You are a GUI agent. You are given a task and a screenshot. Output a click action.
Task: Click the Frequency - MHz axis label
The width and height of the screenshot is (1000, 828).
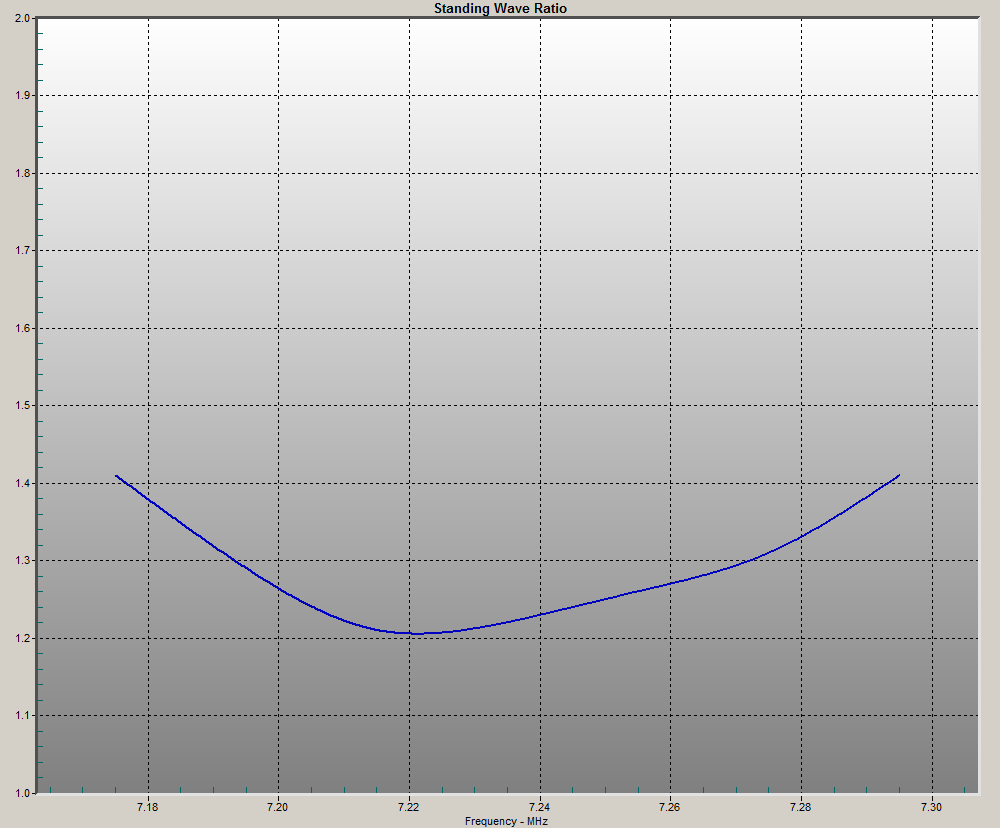[x=507, y=821]
